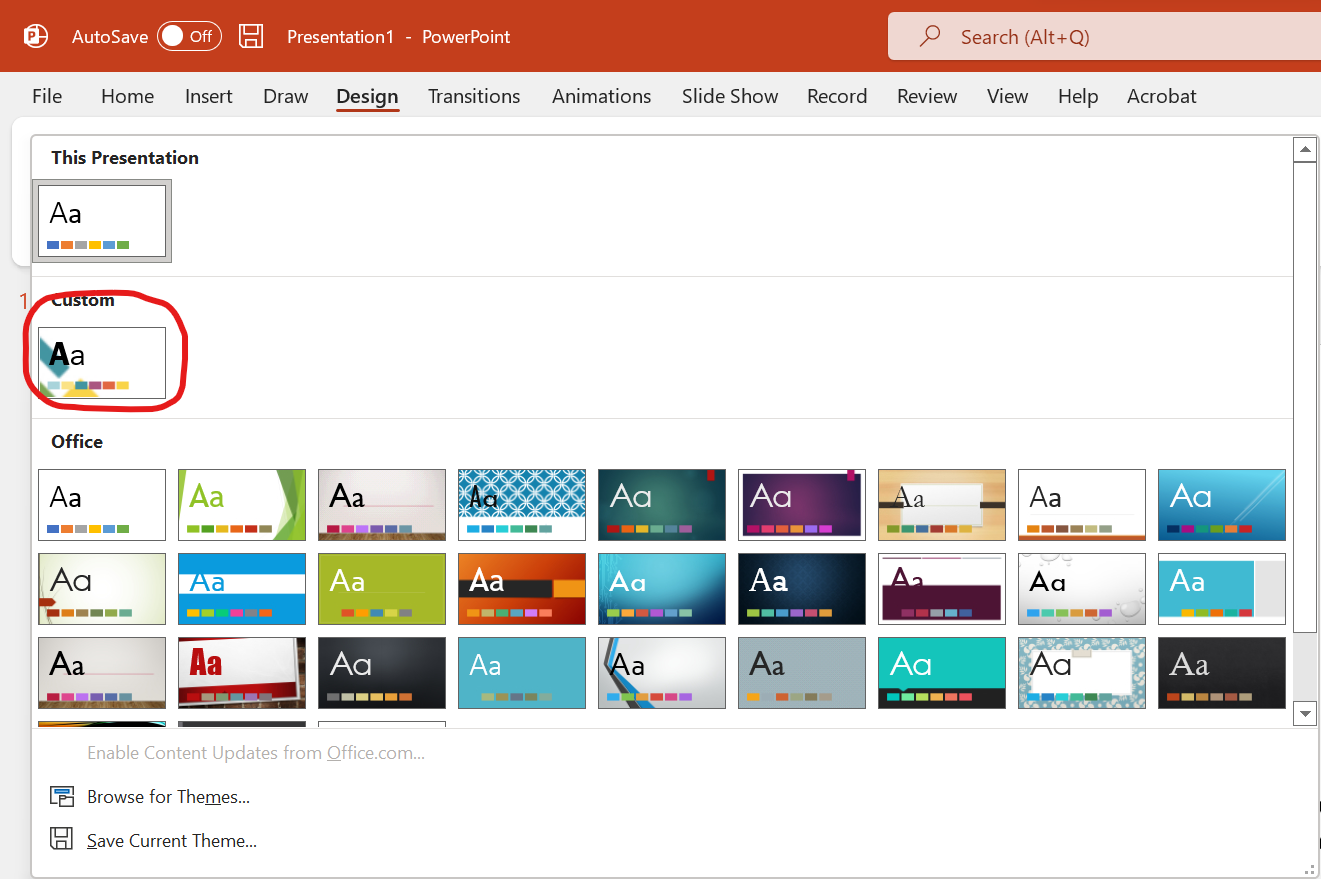Image resolution: width=1321 pixels, height=879 pixels.
Task: Click the gallery scrollbar down arrow
Action: pyautogui.click(x=1305, y=713)
